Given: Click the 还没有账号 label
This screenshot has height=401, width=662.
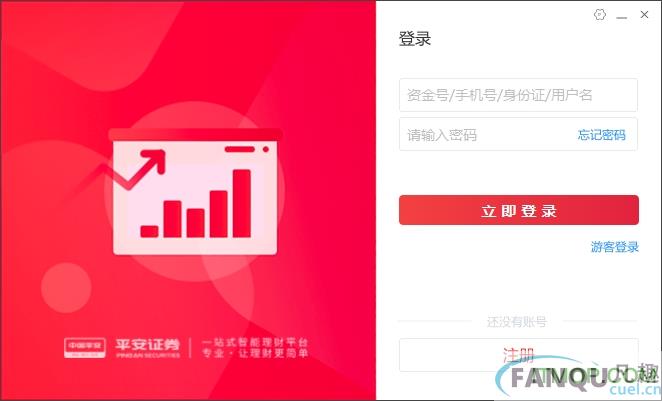Looking at the screenshot, I should [517, 322].
